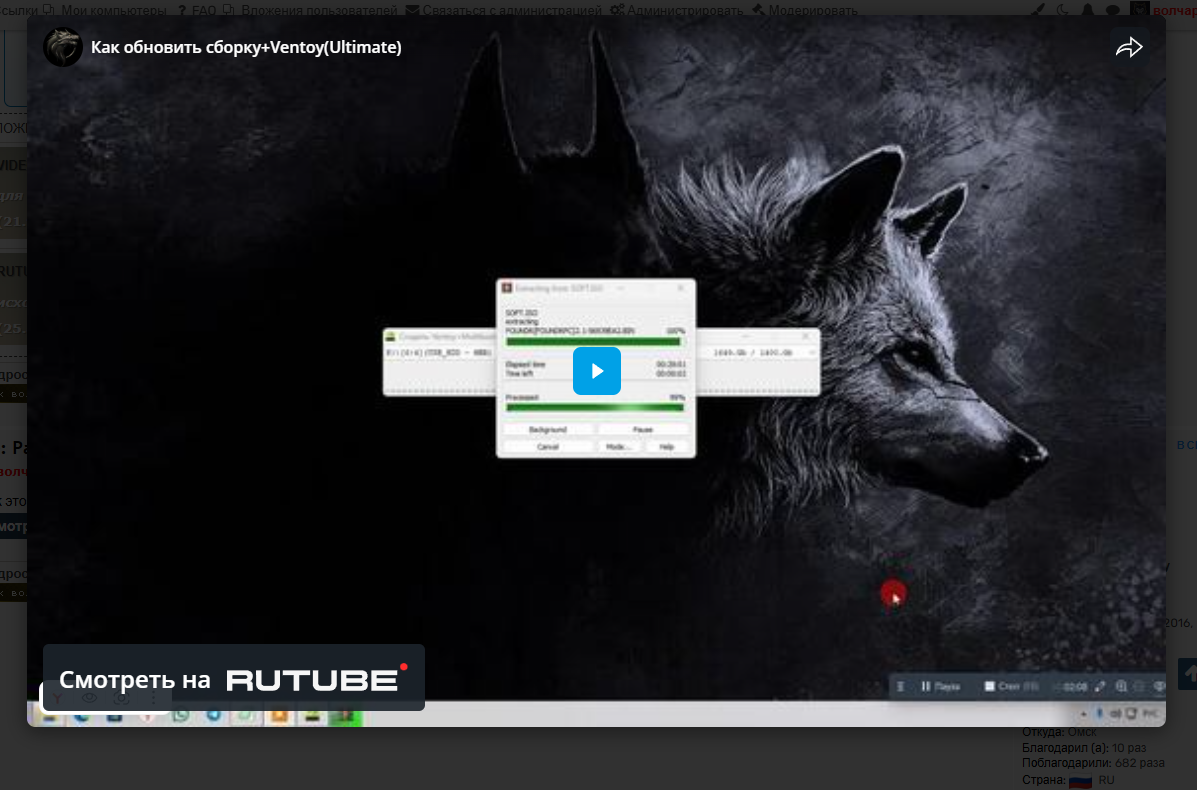Click the user avatar in top-right

[x=1139, y=9]
